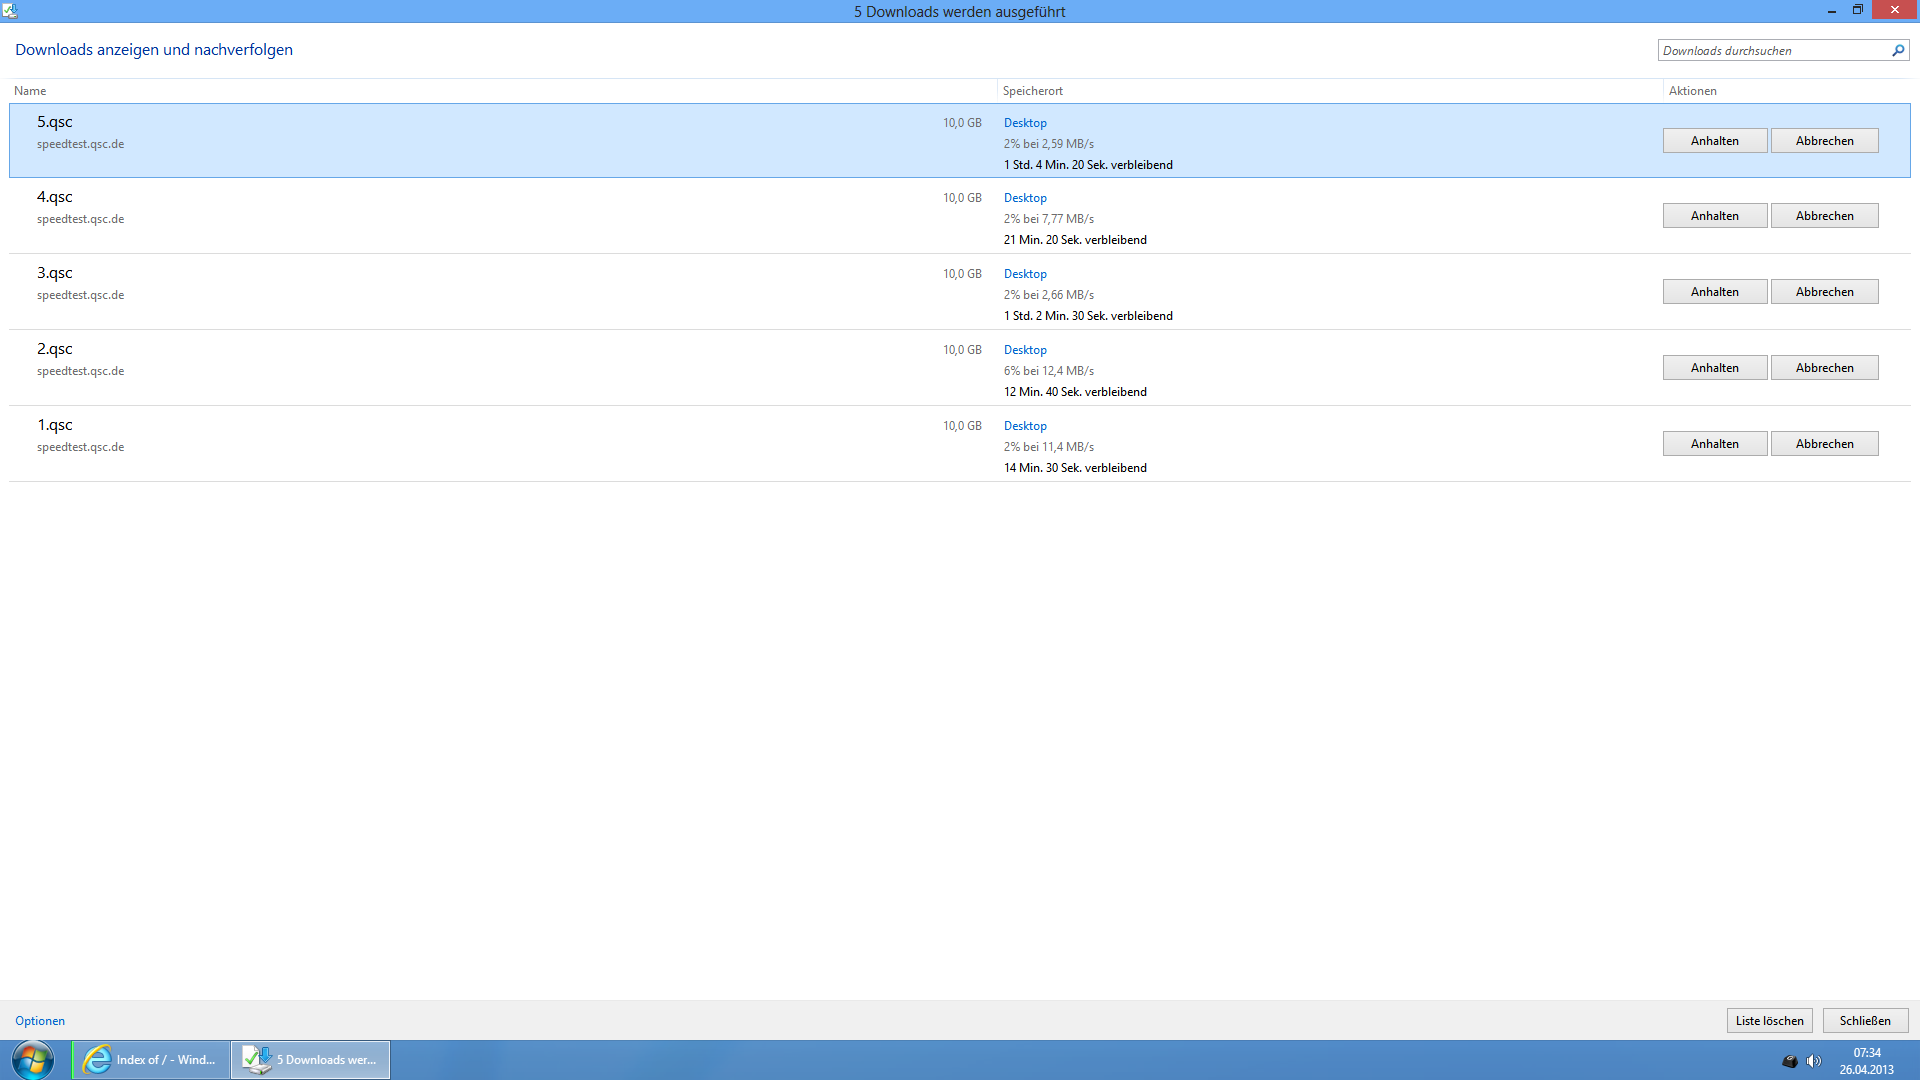Open Desktop location link for 5.qsc
1920x1080 pixels.
point(1025,123)
